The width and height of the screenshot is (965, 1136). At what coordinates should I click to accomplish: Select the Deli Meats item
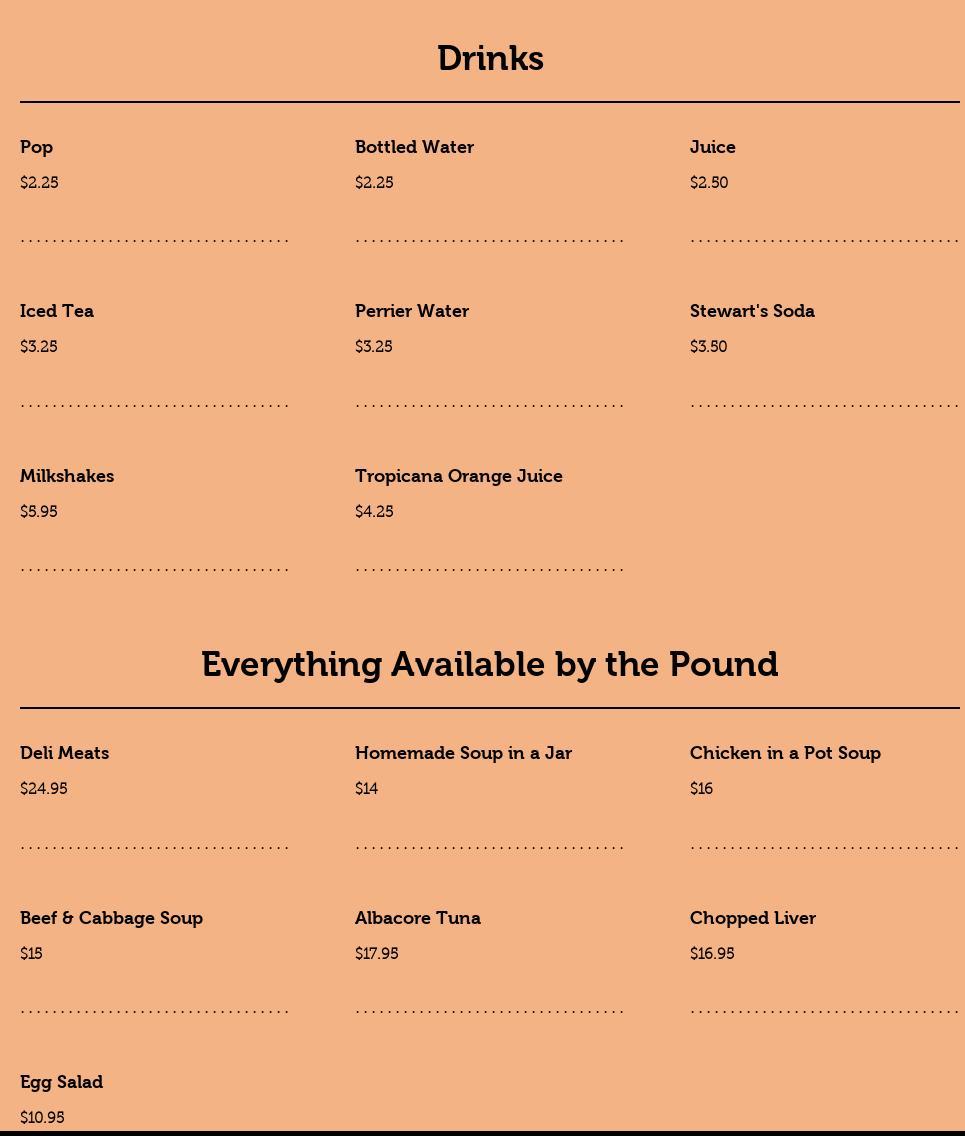point(65,753)
